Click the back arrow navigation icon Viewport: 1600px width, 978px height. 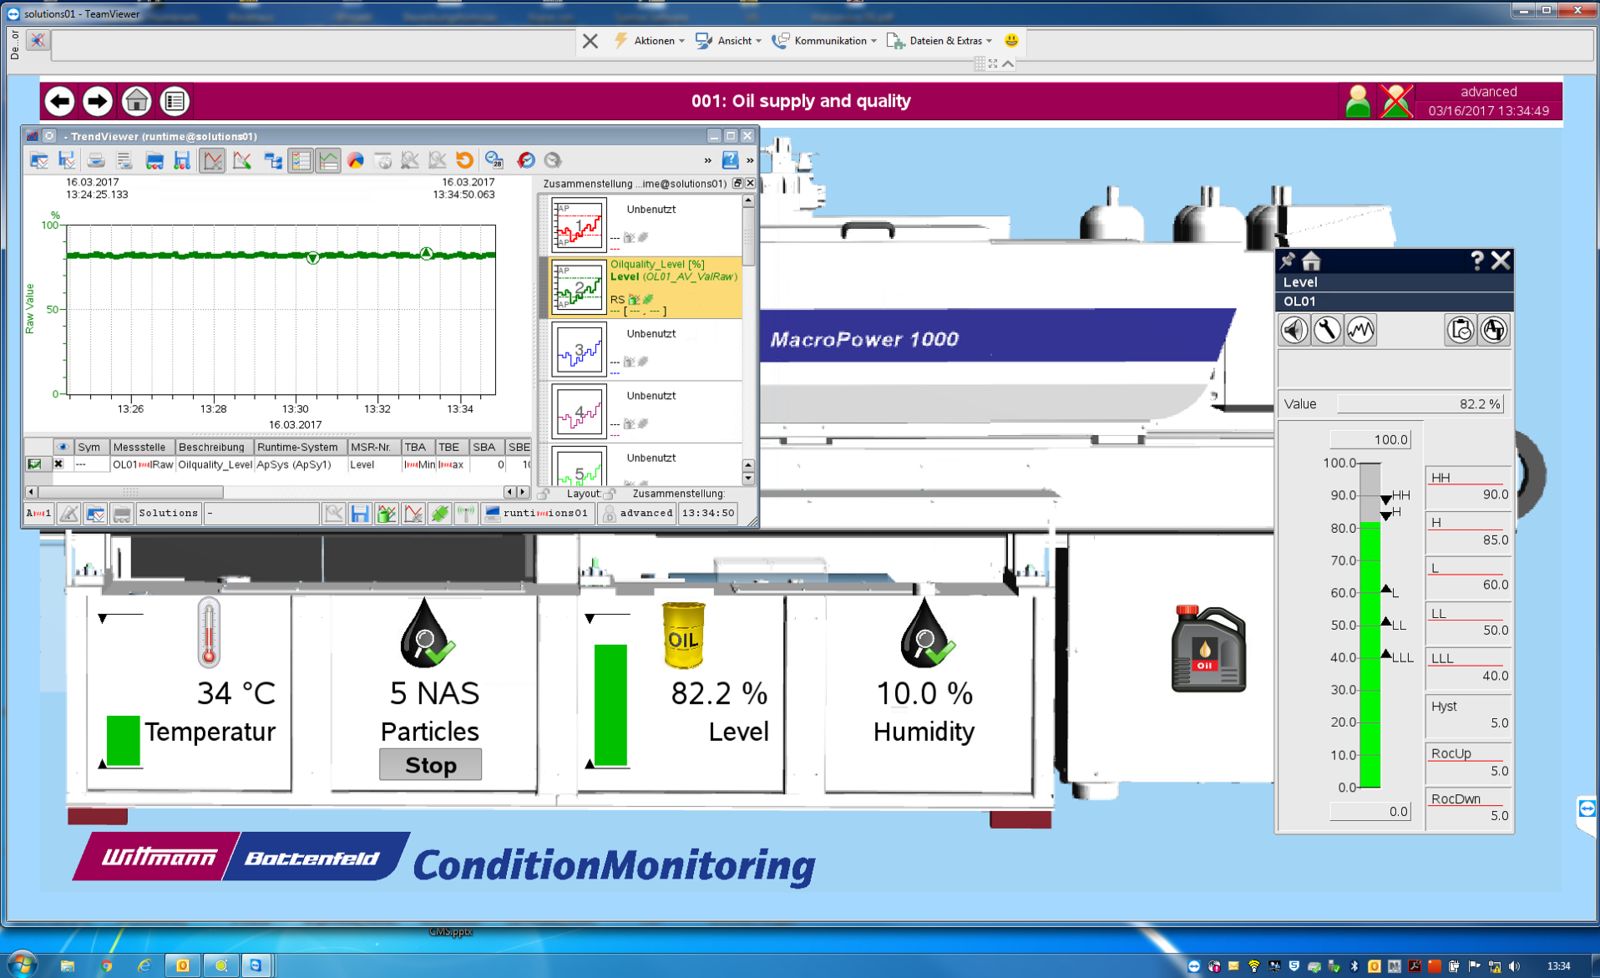tap(60, 101)
